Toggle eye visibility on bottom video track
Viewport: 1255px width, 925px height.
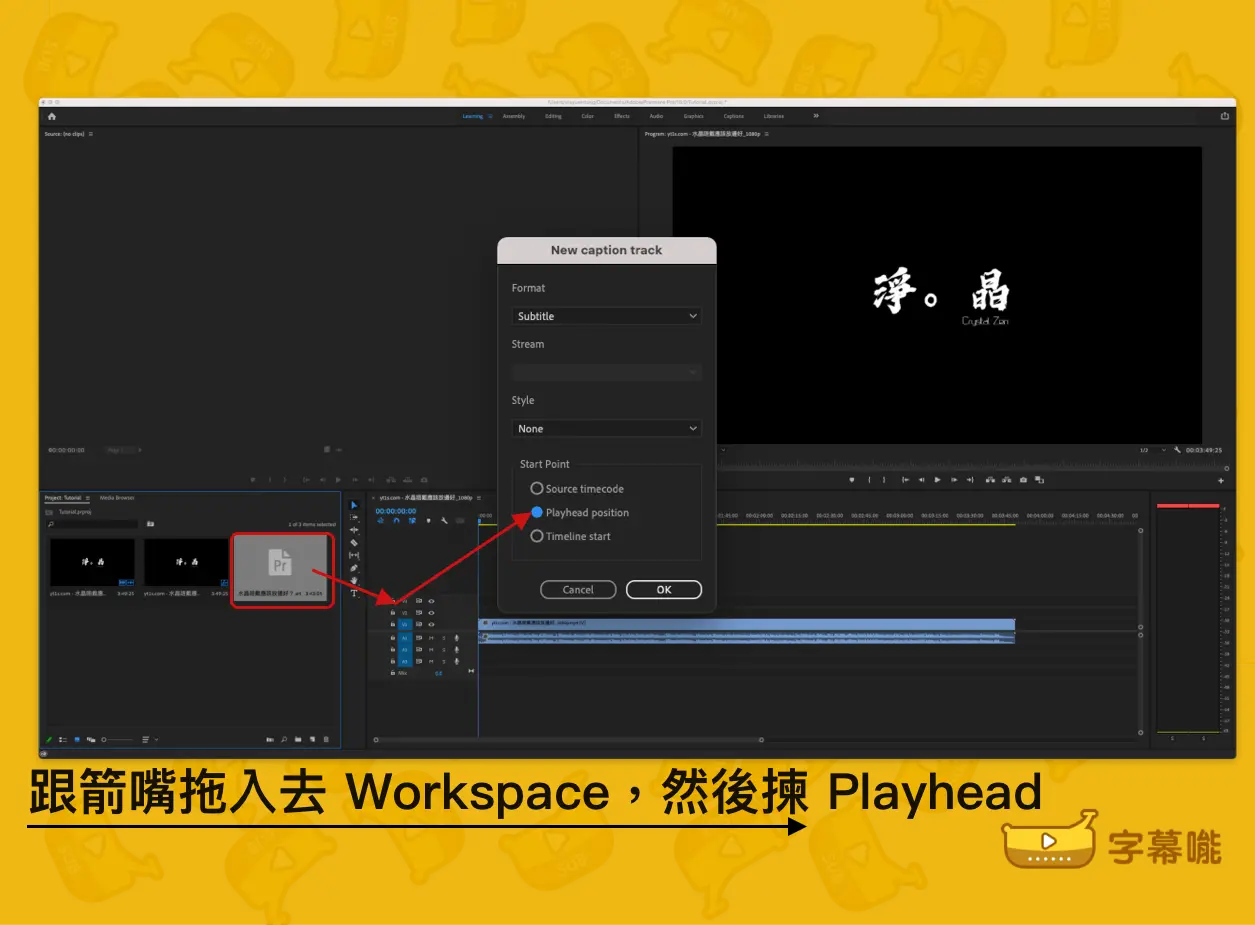point(431,624)
